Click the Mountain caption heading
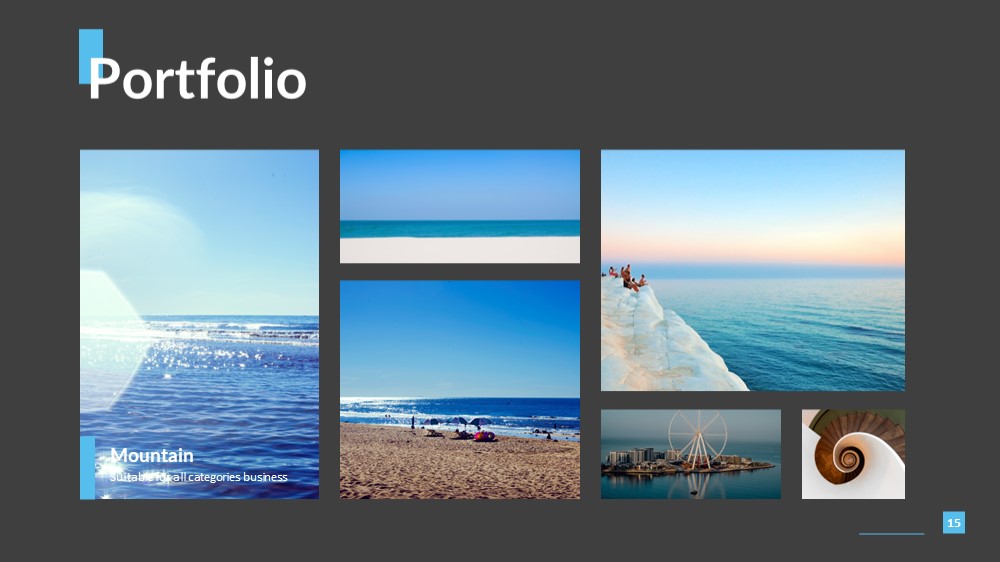This screenshot has height=562, width=1000. [152, 455]
